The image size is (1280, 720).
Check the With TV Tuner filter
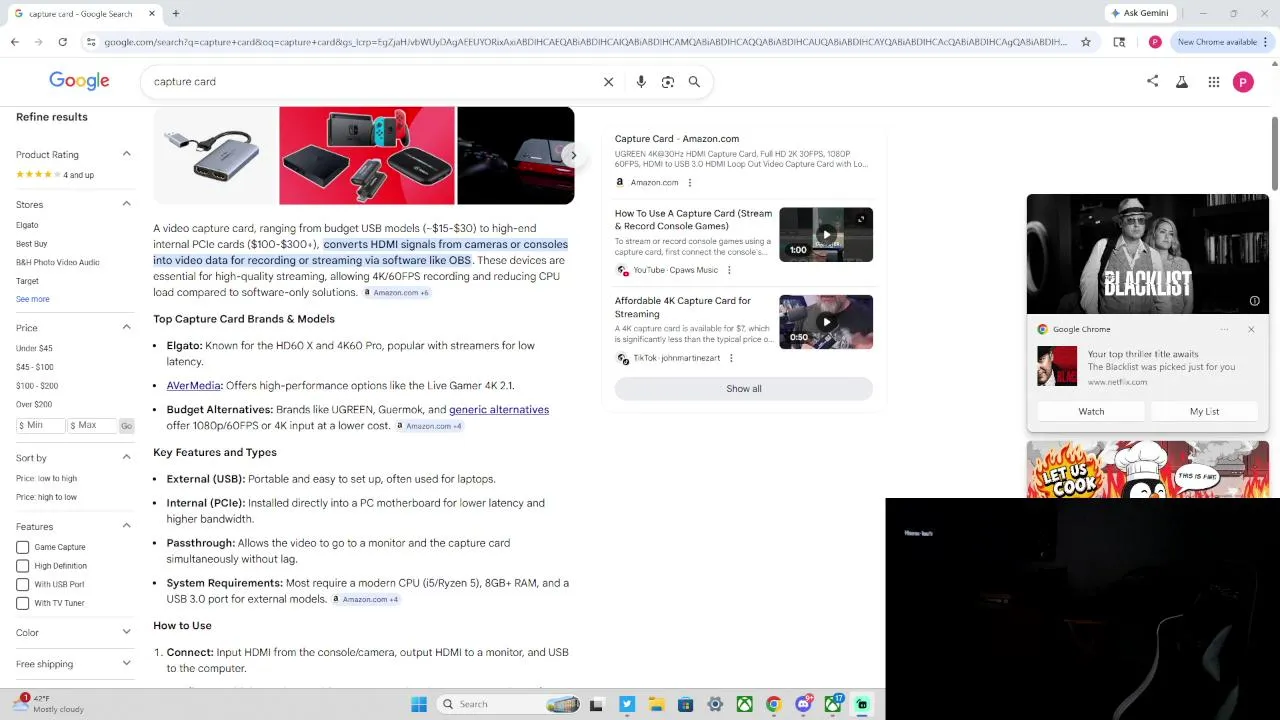tap(22, 603)
